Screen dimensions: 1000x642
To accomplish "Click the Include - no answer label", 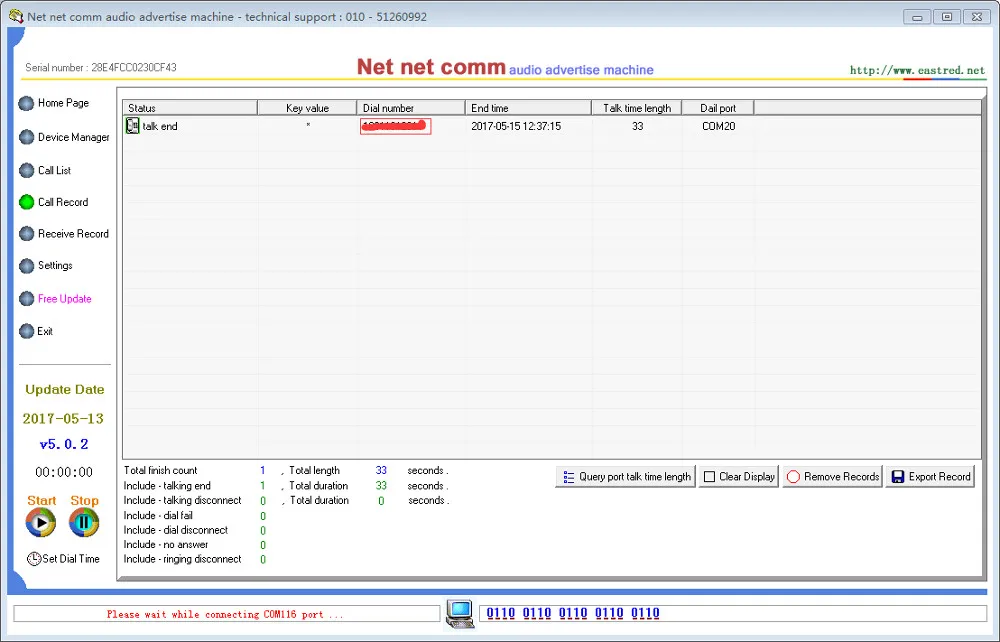I will point(166,544).
